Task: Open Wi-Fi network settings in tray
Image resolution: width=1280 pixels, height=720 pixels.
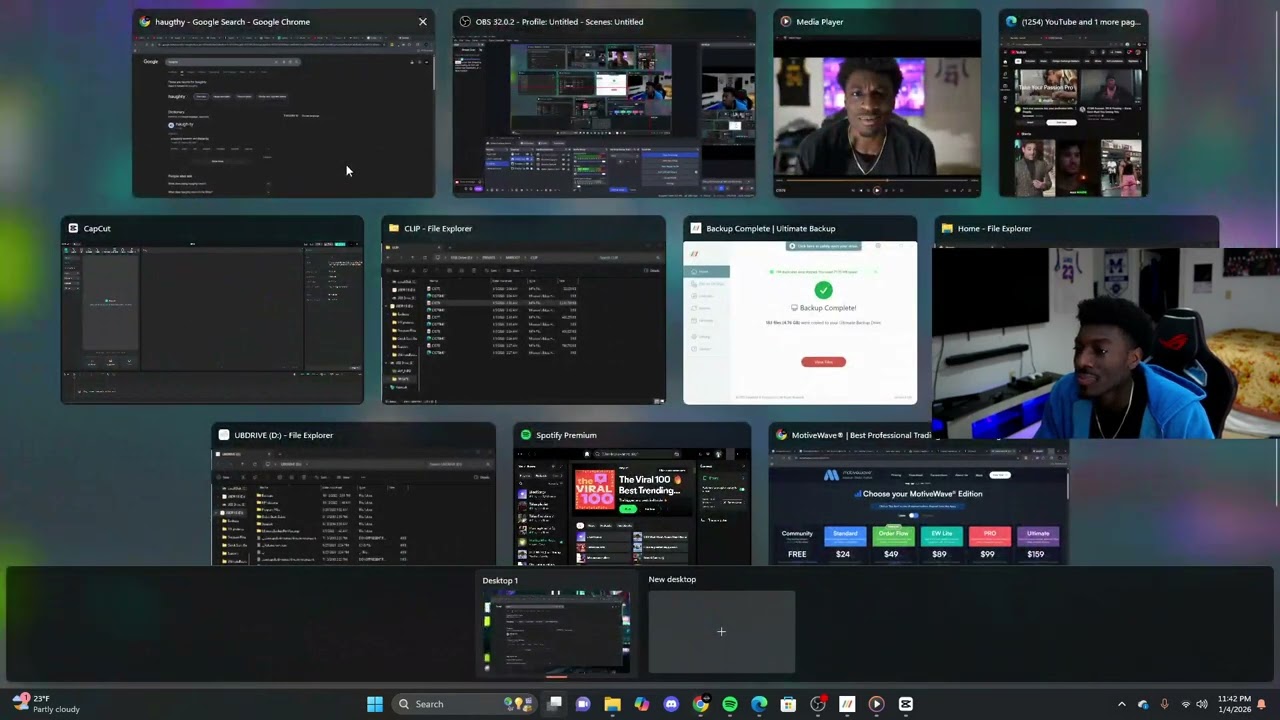Action: tap(1186, 704)
